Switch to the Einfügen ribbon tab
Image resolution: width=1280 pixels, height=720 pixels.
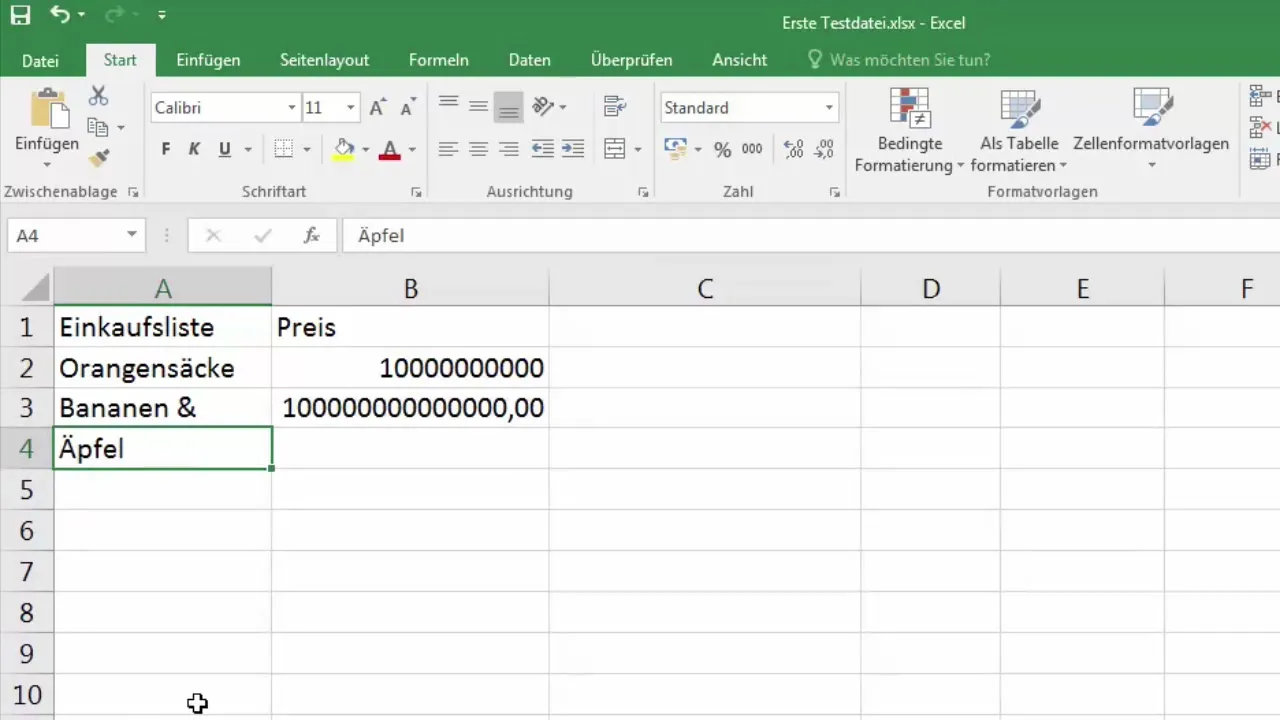[208, 60]
